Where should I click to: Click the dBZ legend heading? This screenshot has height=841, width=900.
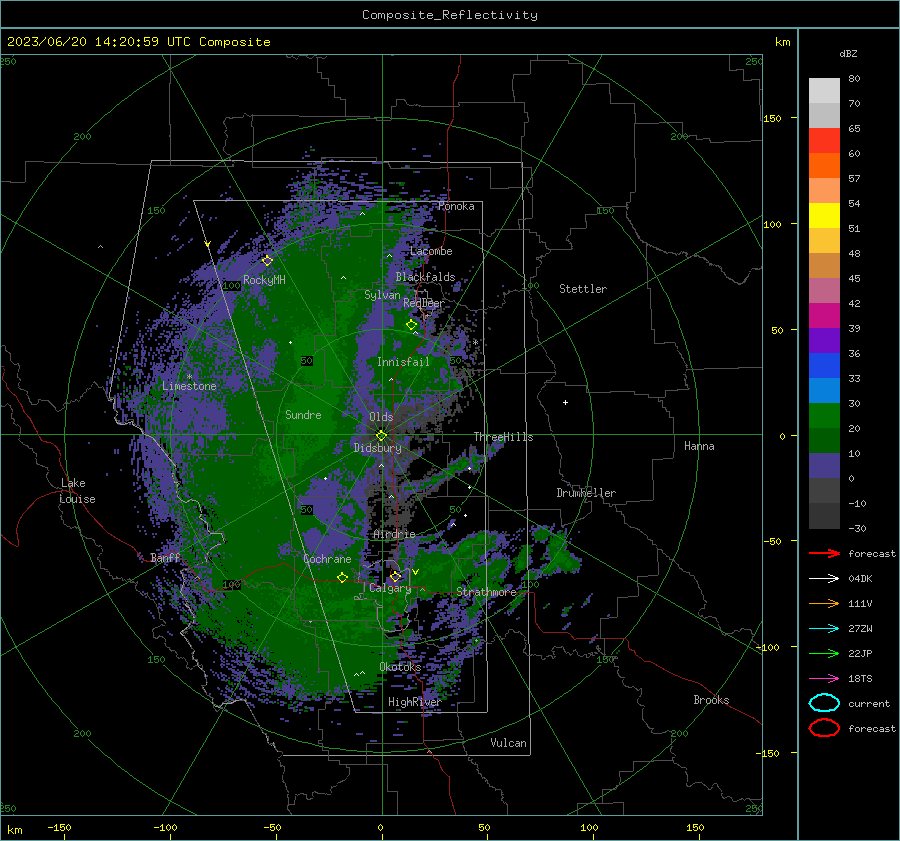click(x=848, y=53)
